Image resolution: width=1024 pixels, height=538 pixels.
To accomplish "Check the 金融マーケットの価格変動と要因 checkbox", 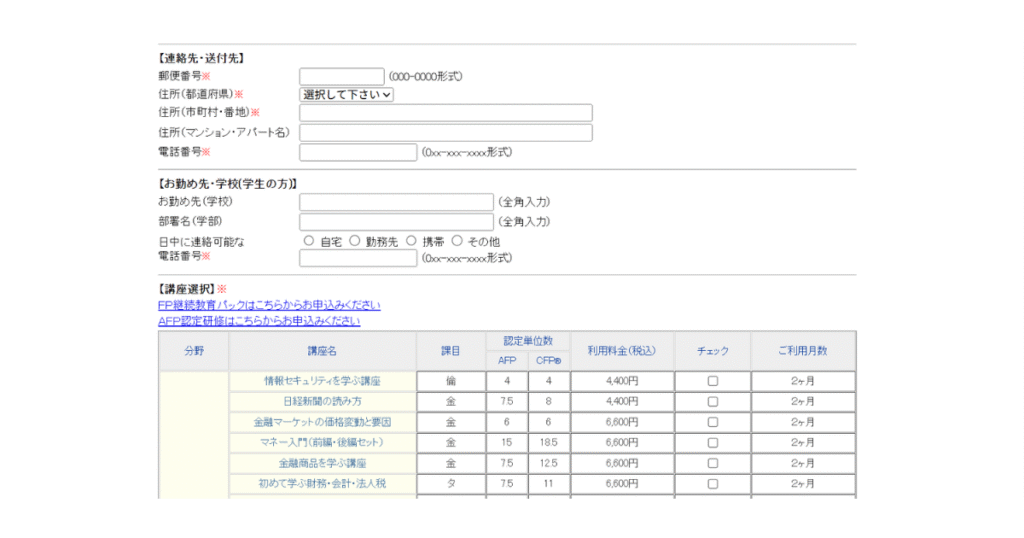I will coord(713,422).
